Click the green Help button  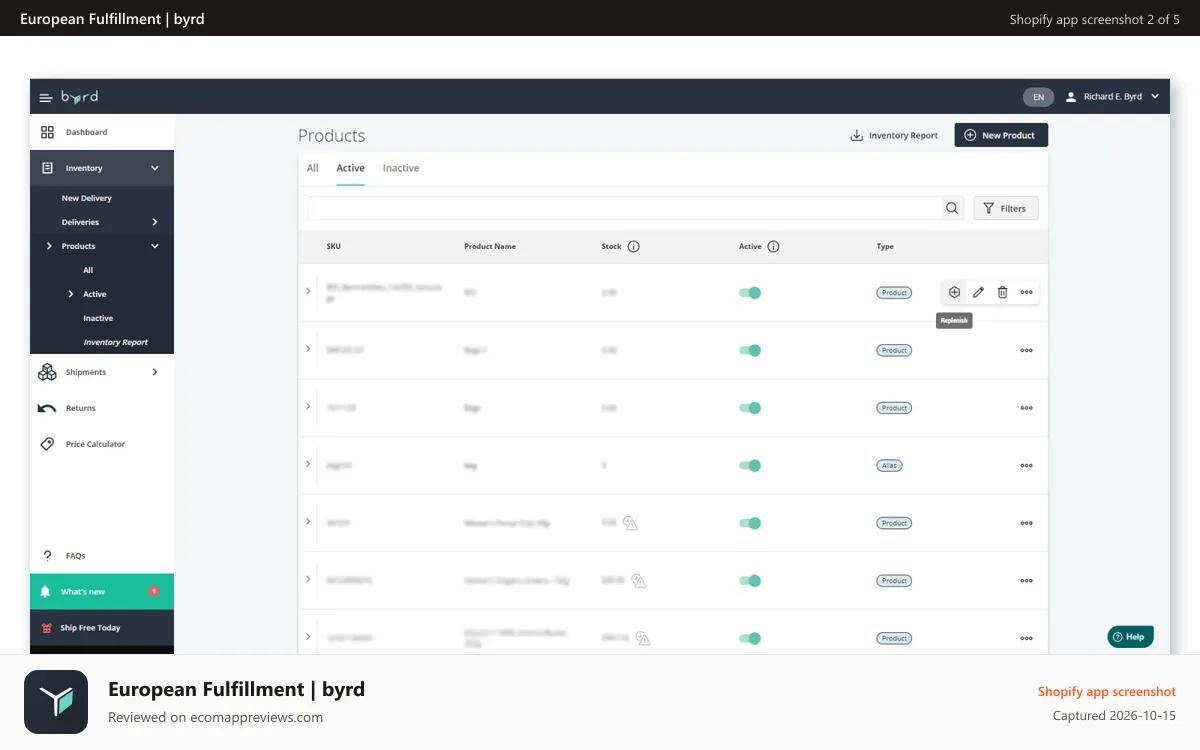[x=1130, y=636]
